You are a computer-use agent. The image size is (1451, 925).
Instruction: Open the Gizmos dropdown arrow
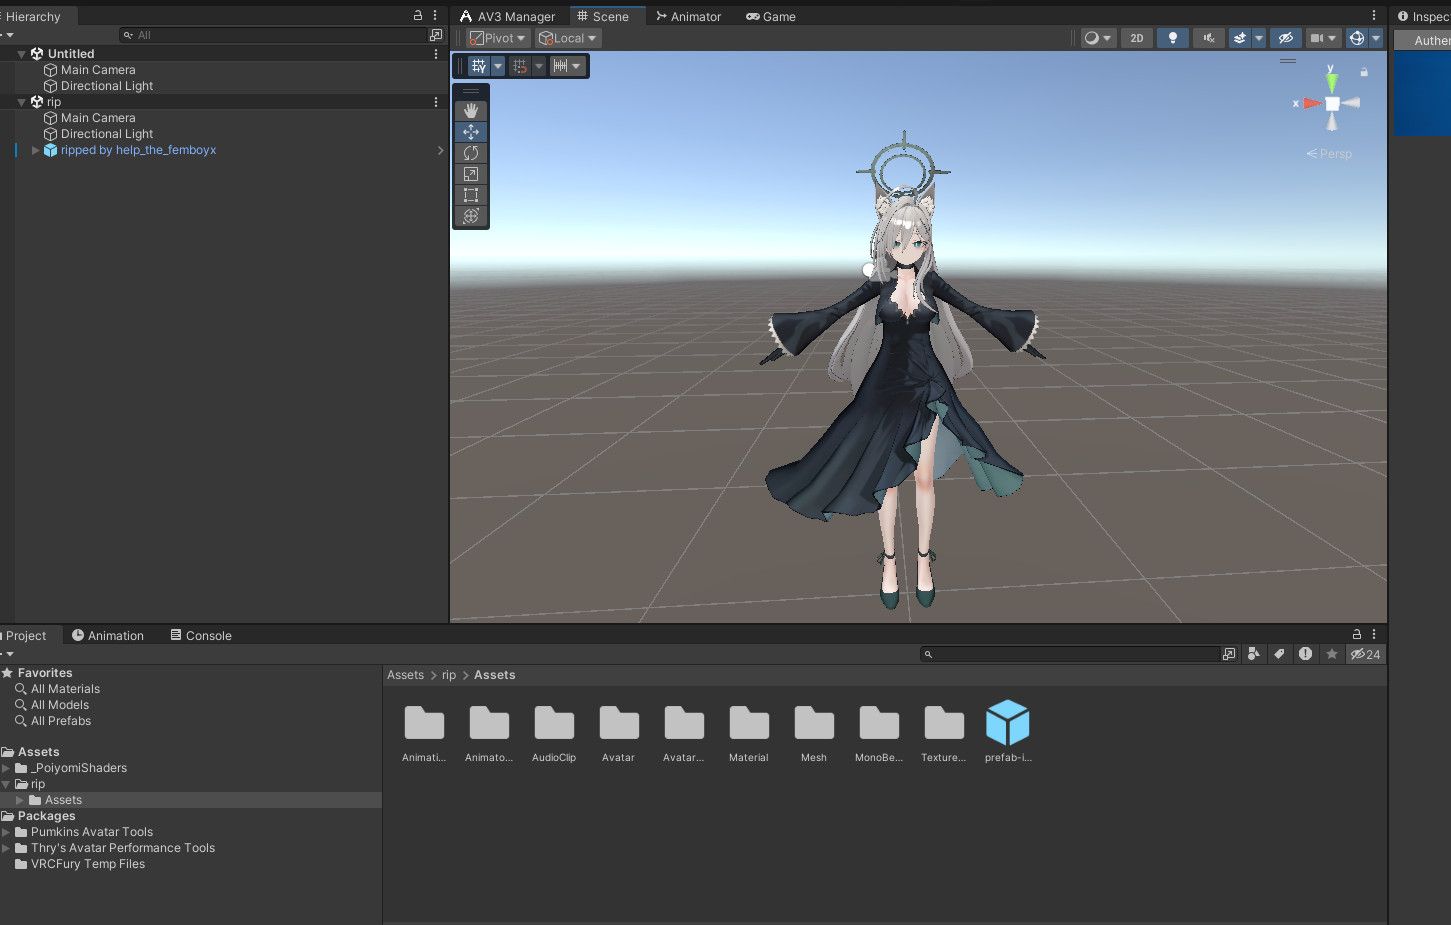pyautogui.click(x=1376, y=38)
